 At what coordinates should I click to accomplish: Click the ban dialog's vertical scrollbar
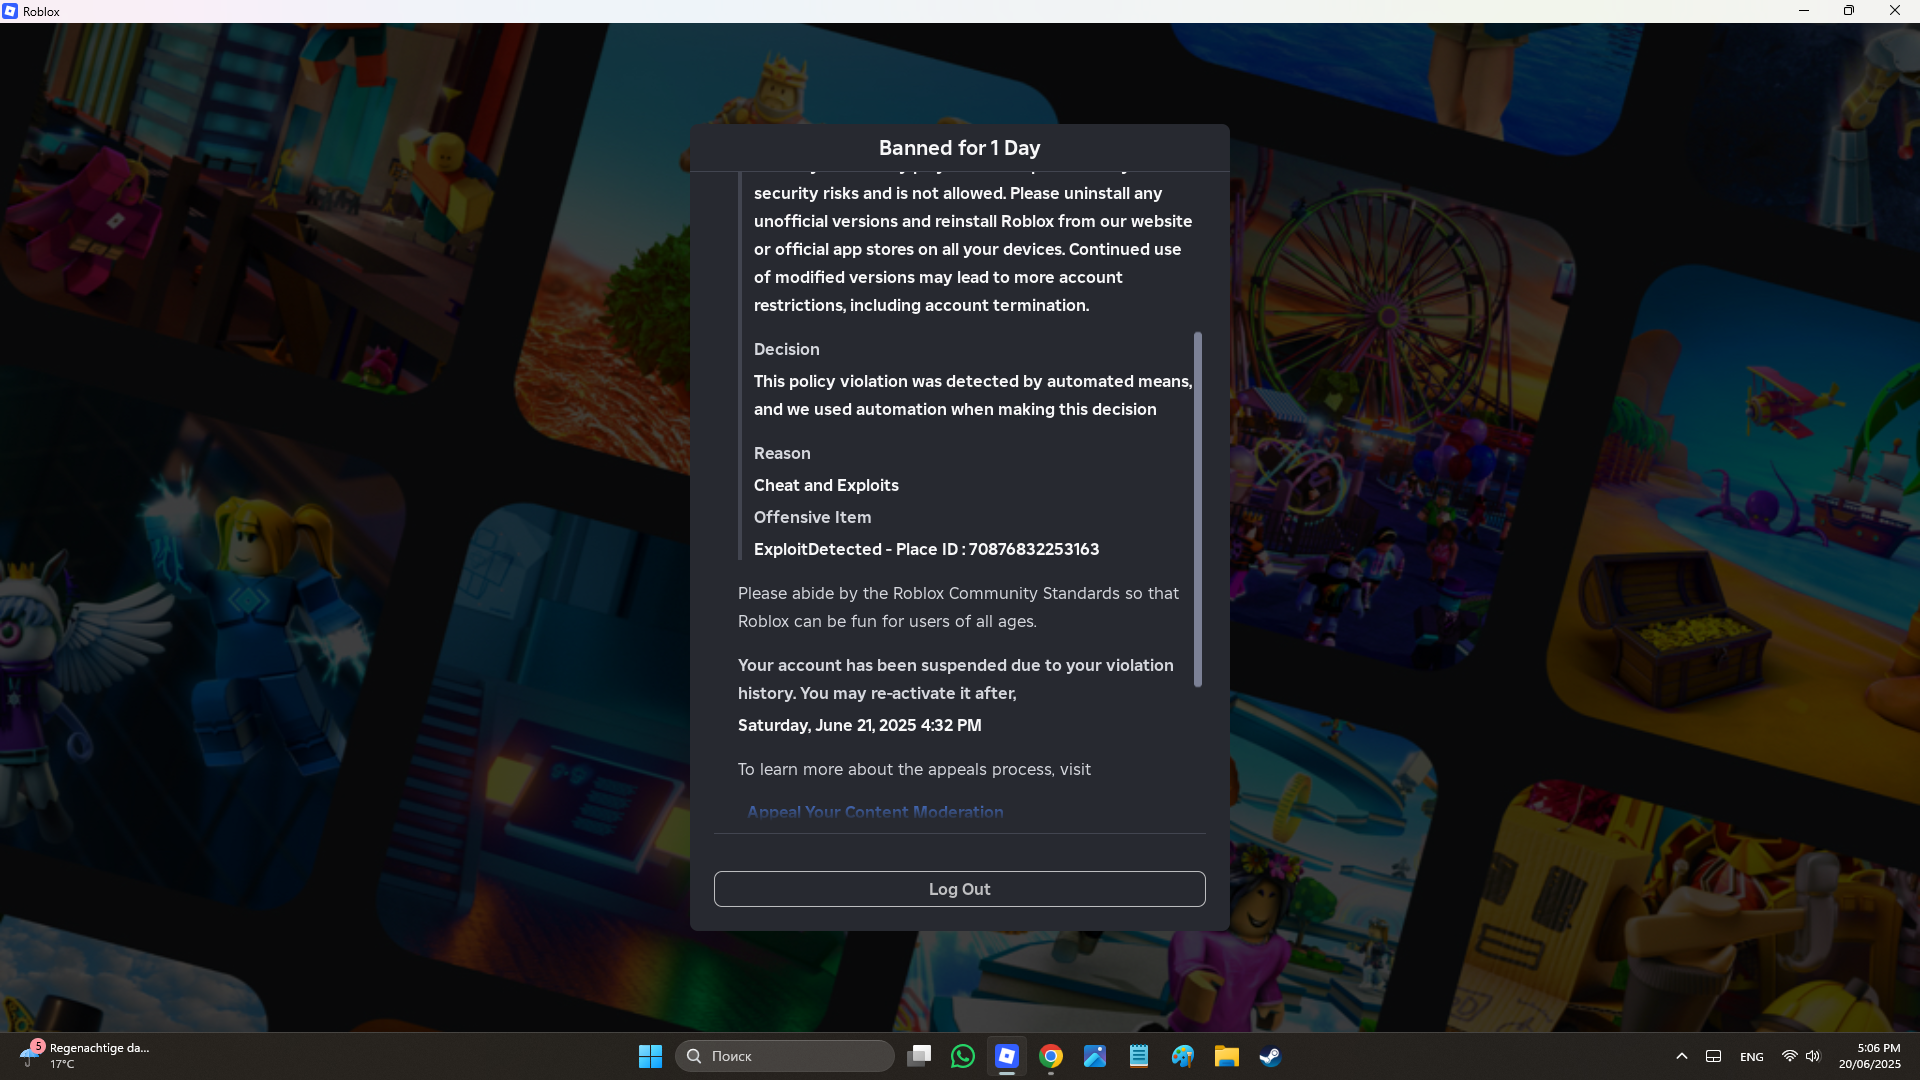tap(1198, 509)
